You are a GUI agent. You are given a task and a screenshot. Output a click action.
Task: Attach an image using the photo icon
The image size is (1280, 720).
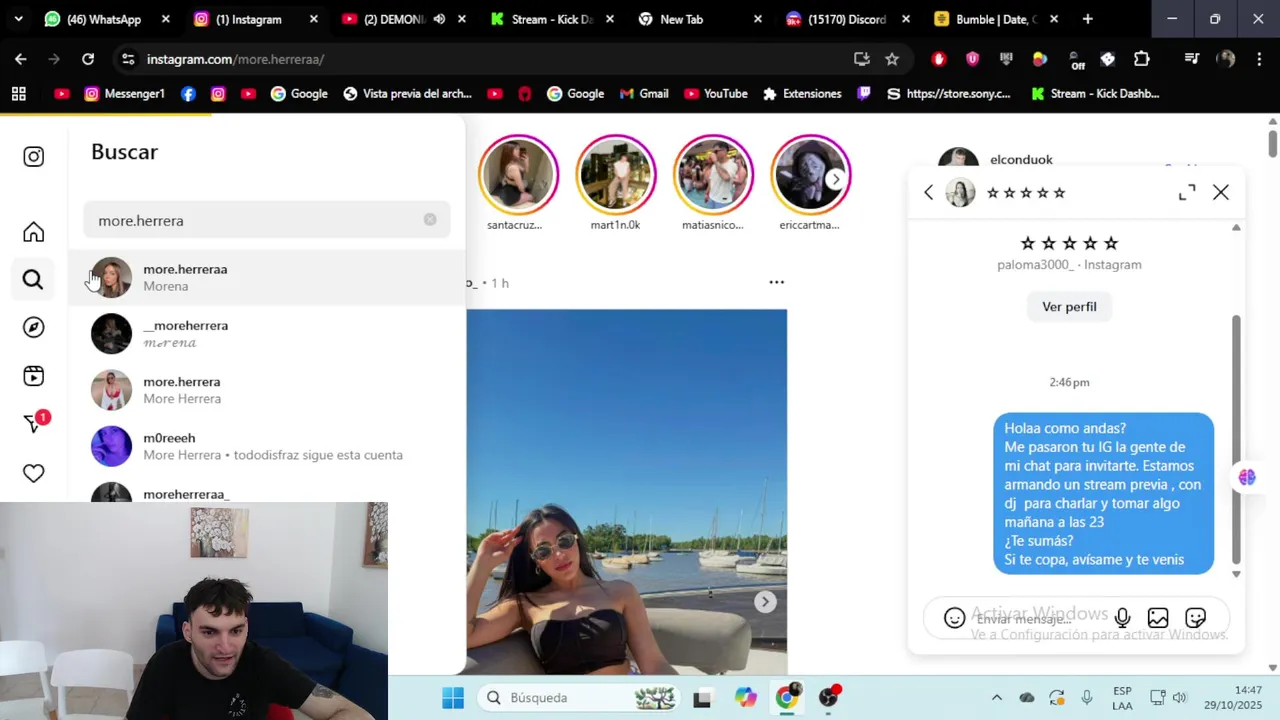(x=1158, y=618)
